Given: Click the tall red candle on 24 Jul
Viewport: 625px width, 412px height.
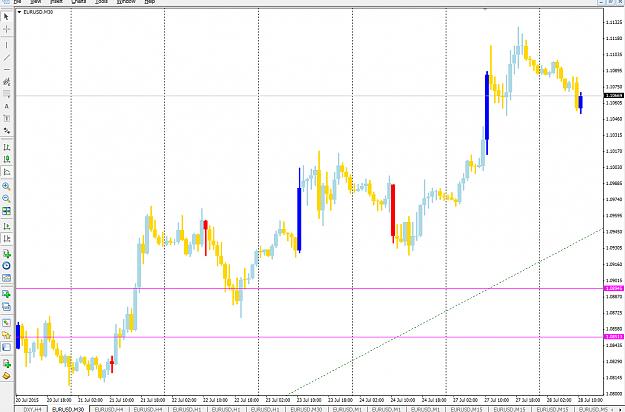Looking at the screenshot, I should coord(393,210).
